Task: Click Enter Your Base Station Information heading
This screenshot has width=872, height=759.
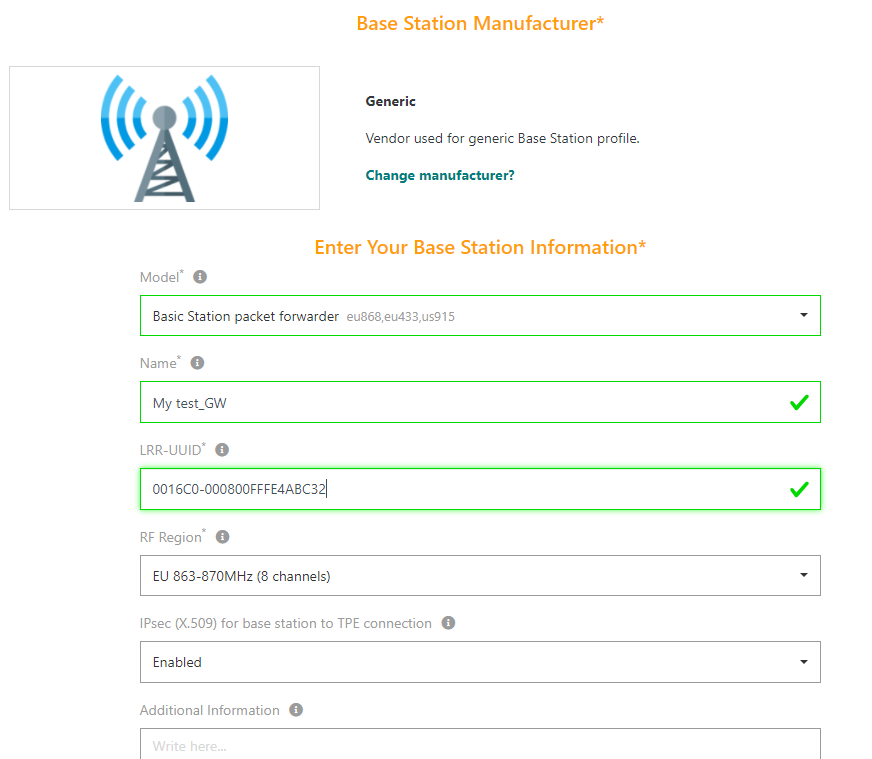Action: pos(480,247)
